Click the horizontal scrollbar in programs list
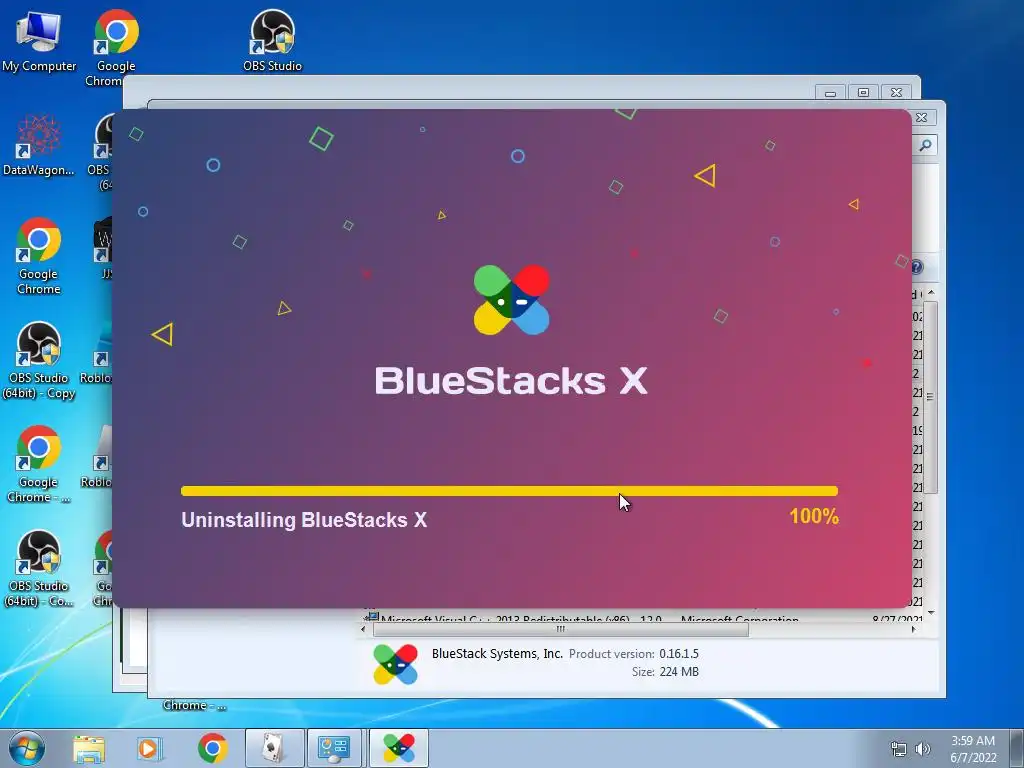 [560, 630]
